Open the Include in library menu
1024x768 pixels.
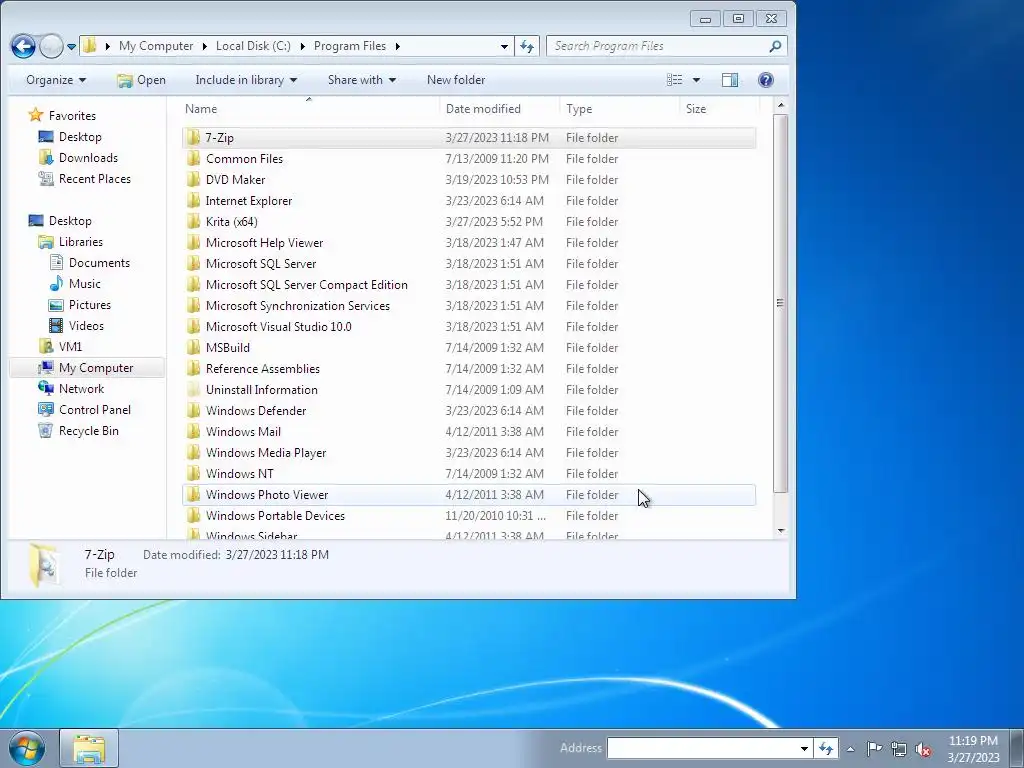click(246, 80)
